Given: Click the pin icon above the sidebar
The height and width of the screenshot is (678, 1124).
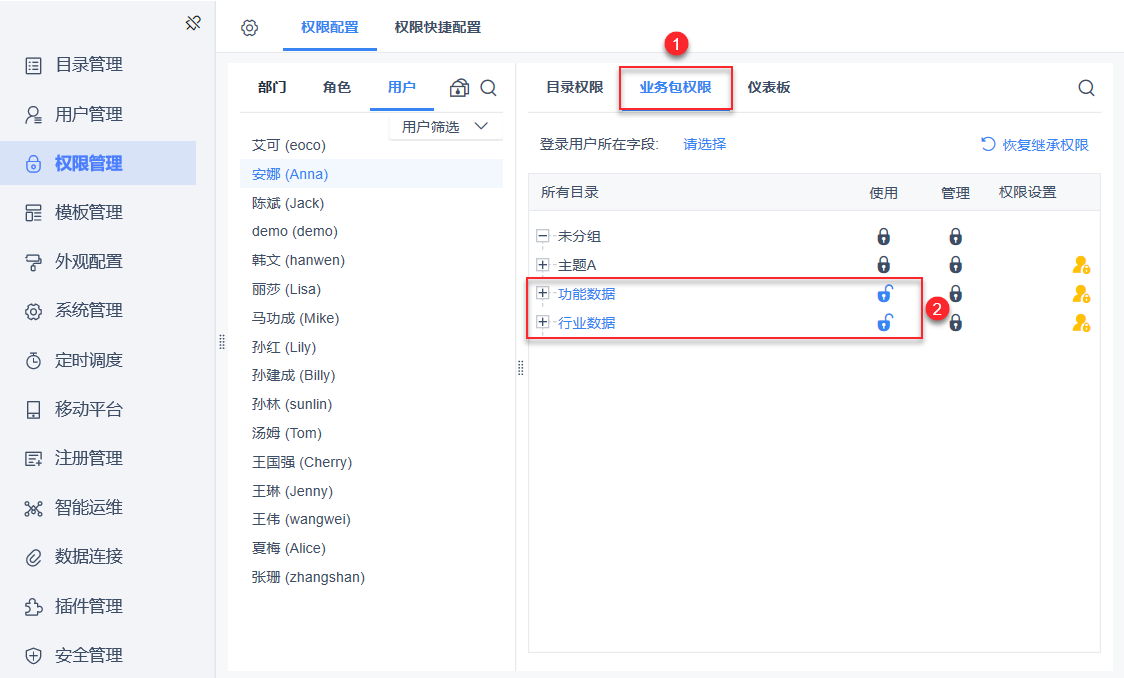Looking at the screenshot, I should click(194, 23).
